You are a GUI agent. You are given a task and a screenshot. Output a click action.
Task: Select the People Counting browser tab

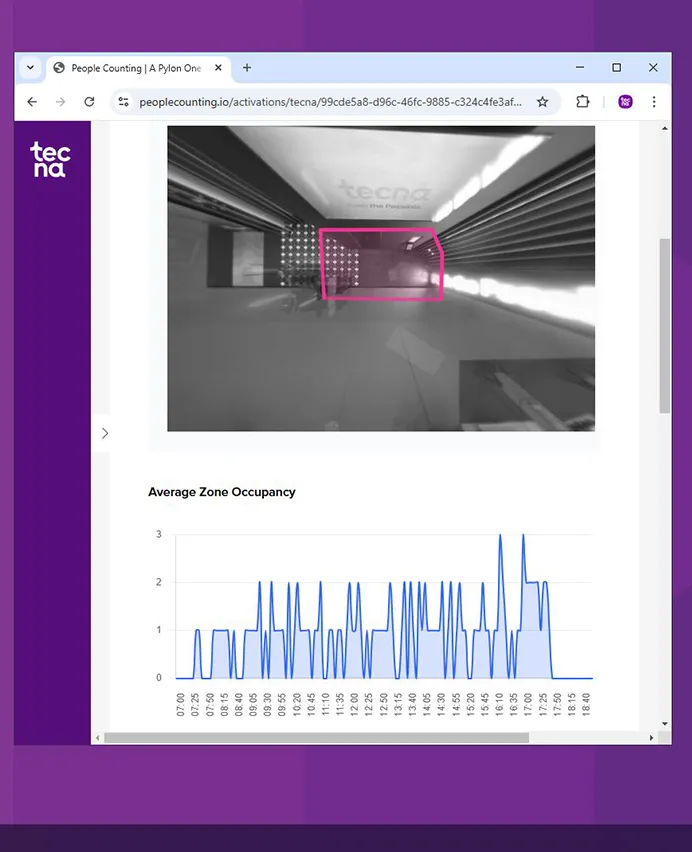click(x=138, y=68)
